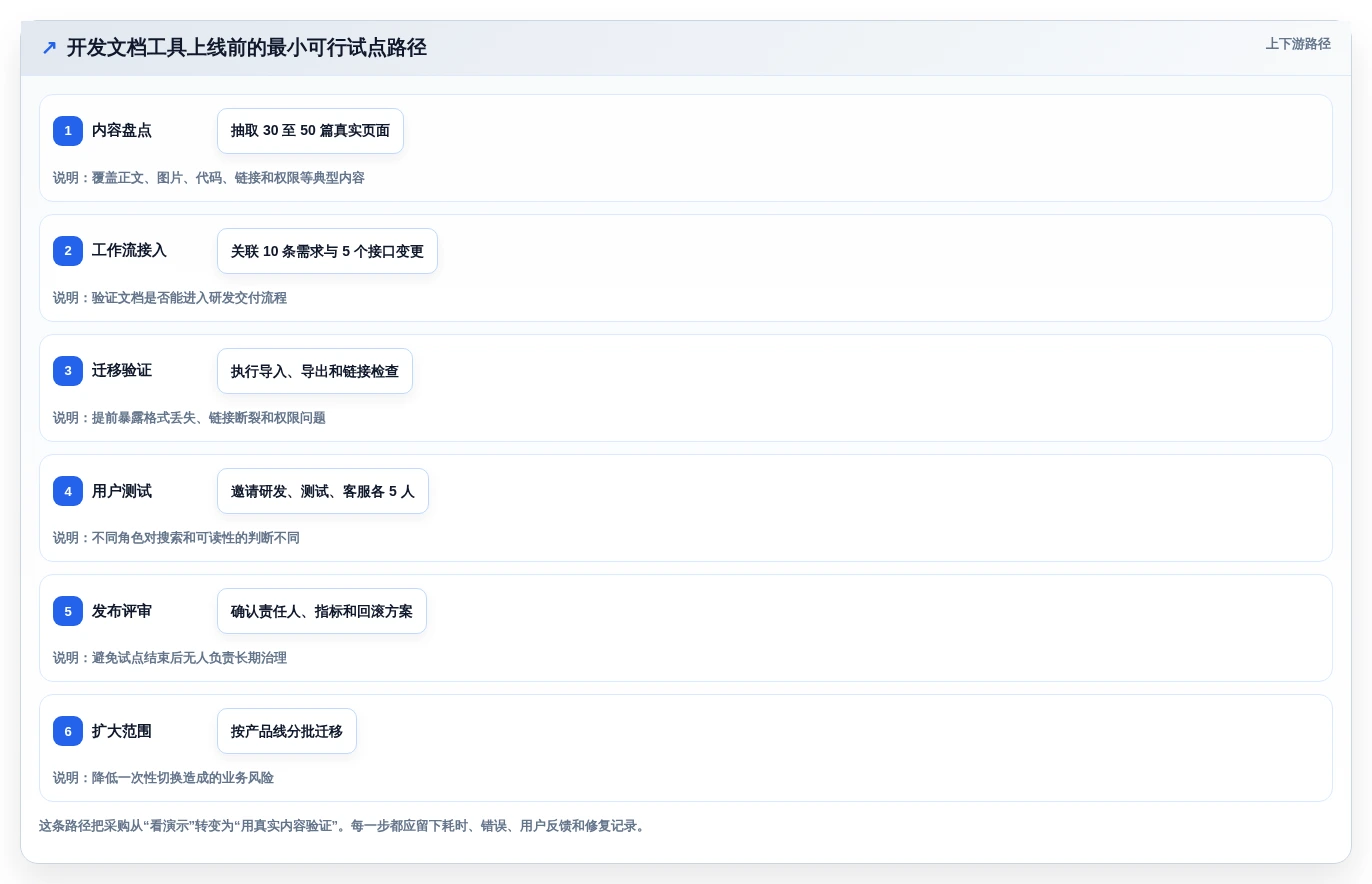Screen dimensions: 1372x884
Task: Click step number badge 6
Action: (x=68, y=731)
